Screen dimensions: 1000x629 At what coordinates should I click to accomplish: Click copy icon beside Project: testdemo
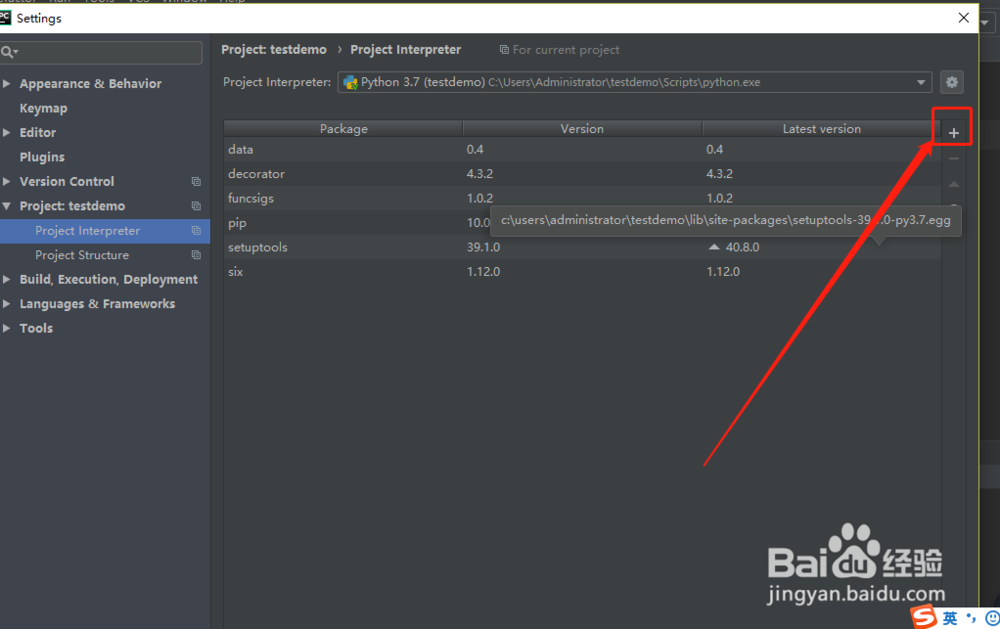pos(196,206)
